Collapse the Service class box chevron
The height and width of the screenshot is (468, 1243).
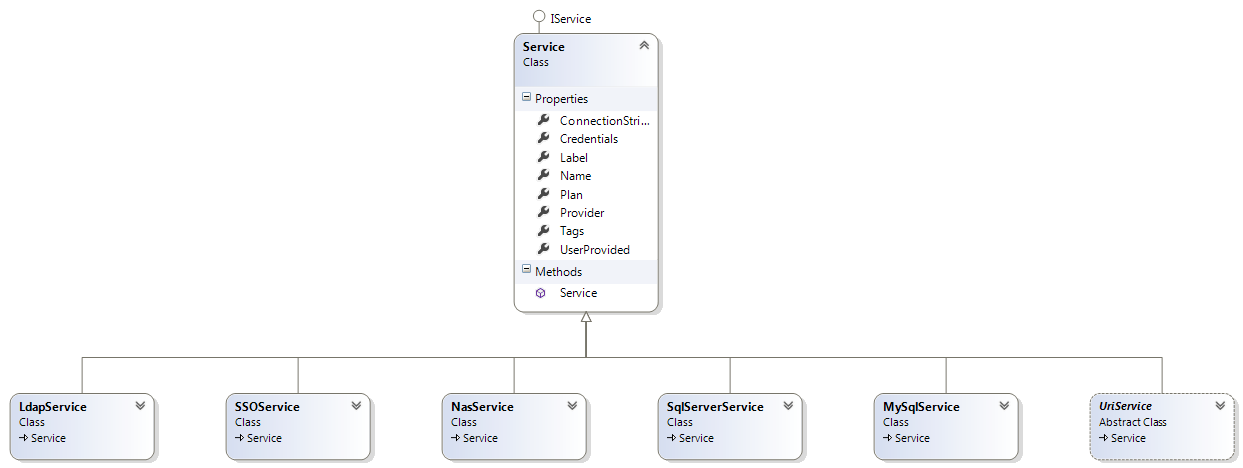(643, 46)
